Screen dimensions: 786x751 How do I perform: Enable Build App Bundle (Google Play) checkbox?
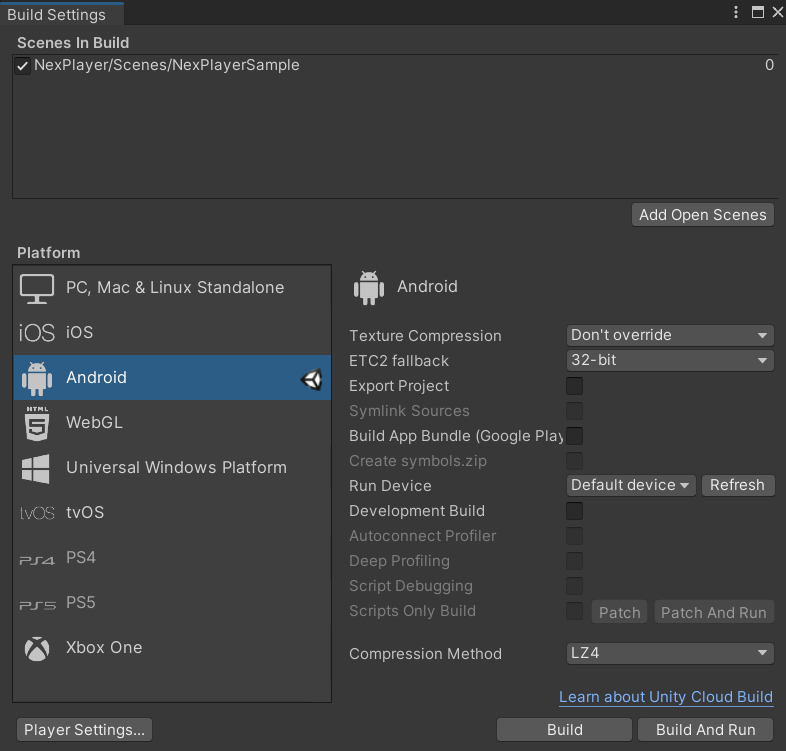pos(574,436)
